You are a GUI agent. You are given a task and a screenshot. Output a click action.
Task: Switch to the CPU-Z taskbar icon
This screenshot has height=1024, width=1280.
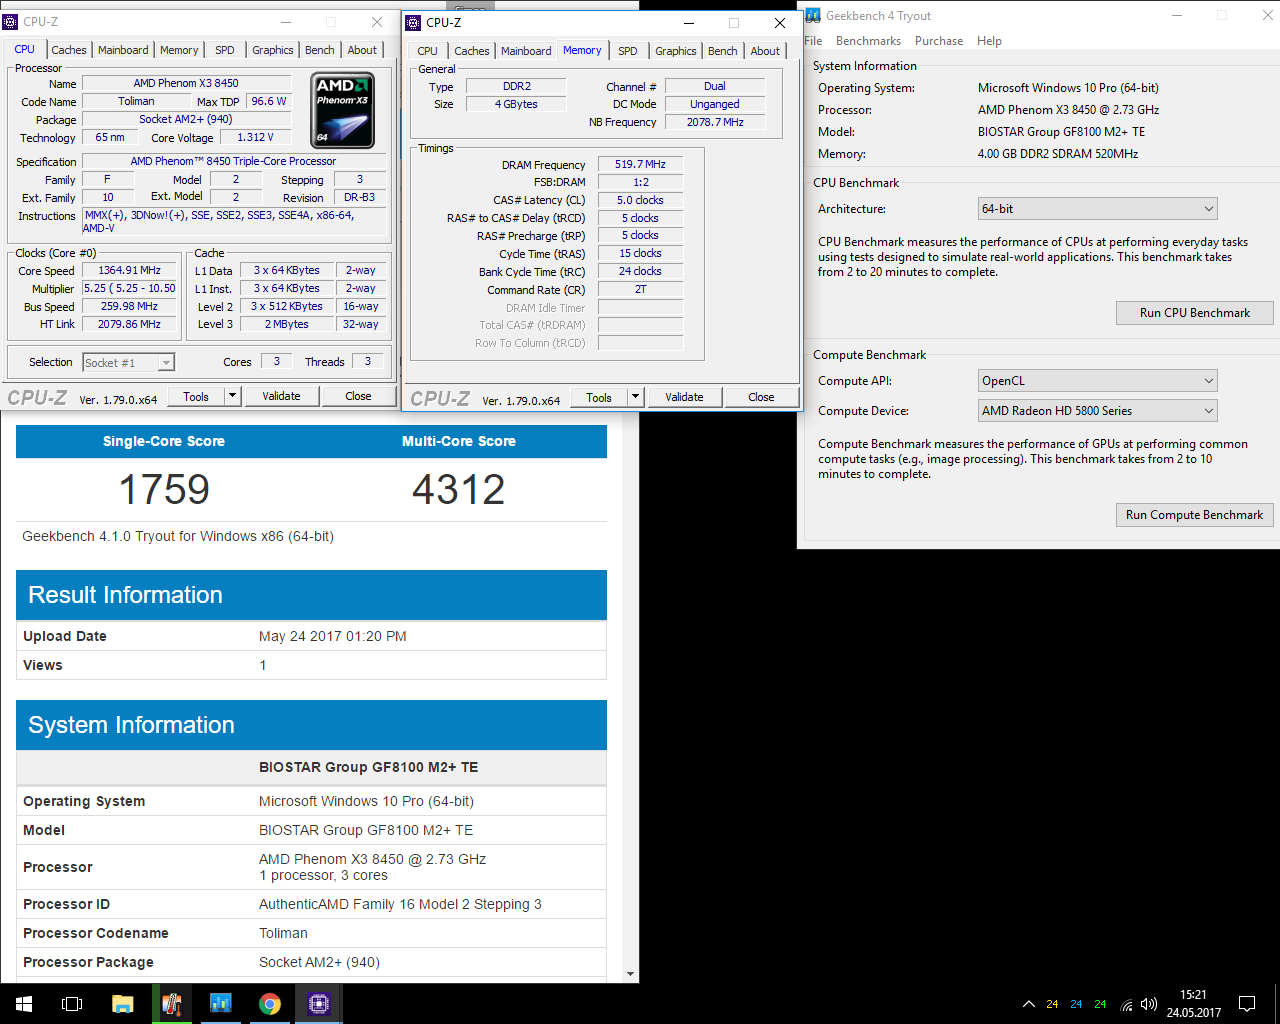[319, 1004]
